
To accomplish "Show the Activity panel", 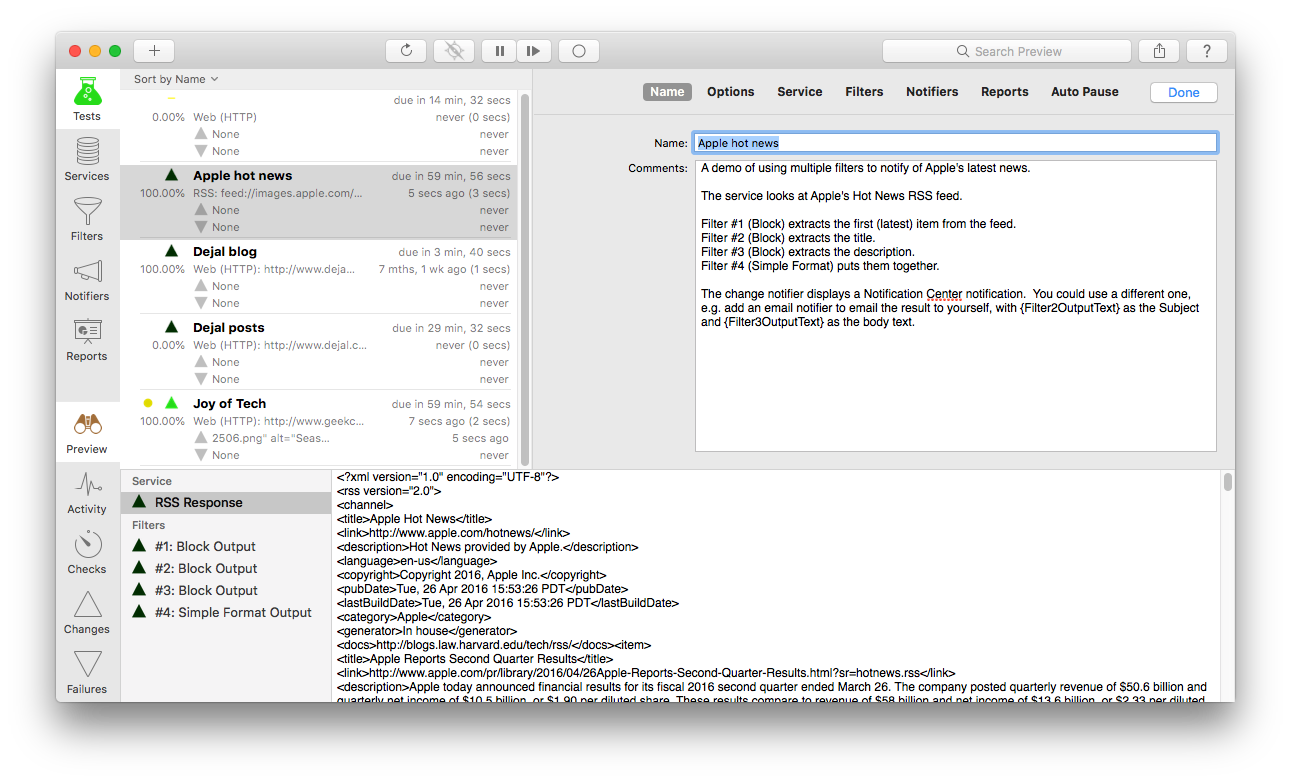I will pyautogui.click(x=87, y=492).
